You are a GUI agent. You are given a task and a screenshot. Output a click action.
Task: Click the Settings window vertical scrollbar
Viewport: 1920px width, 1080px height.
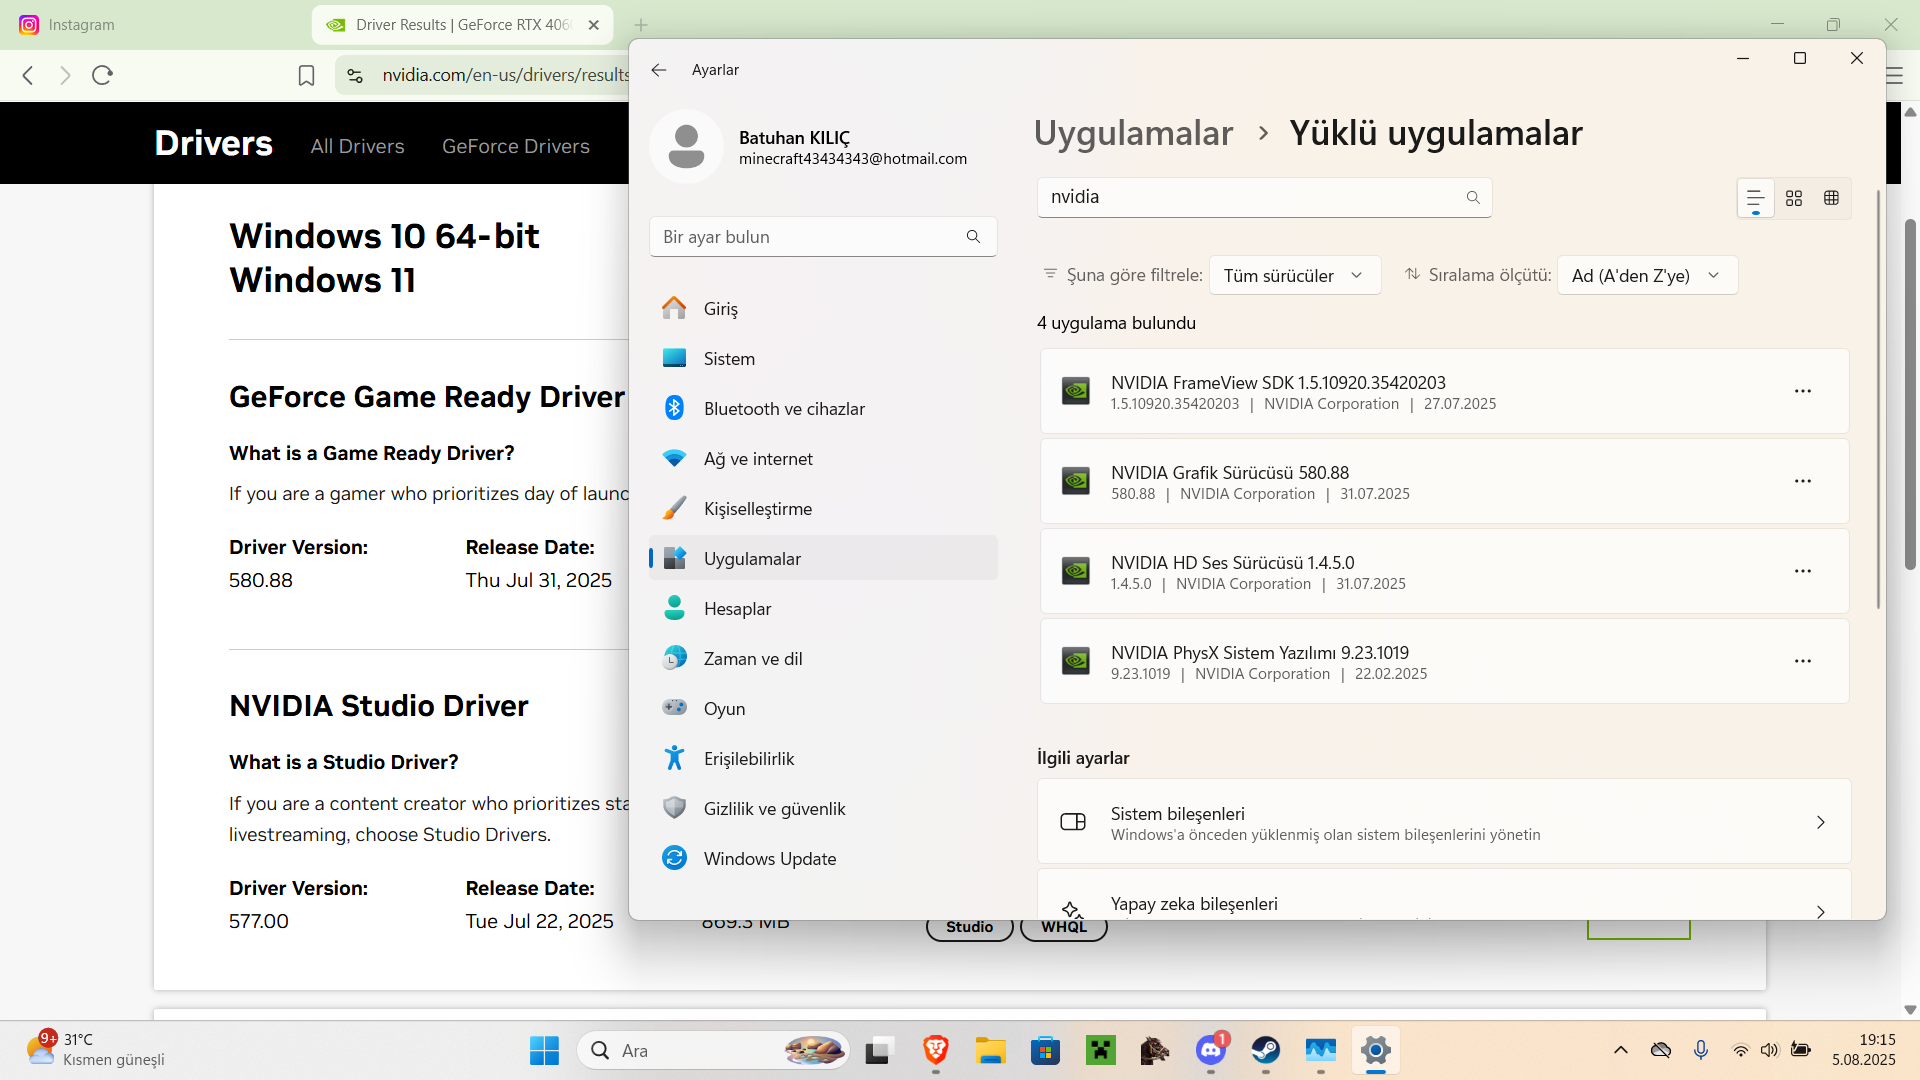(x=1878, y=400)
